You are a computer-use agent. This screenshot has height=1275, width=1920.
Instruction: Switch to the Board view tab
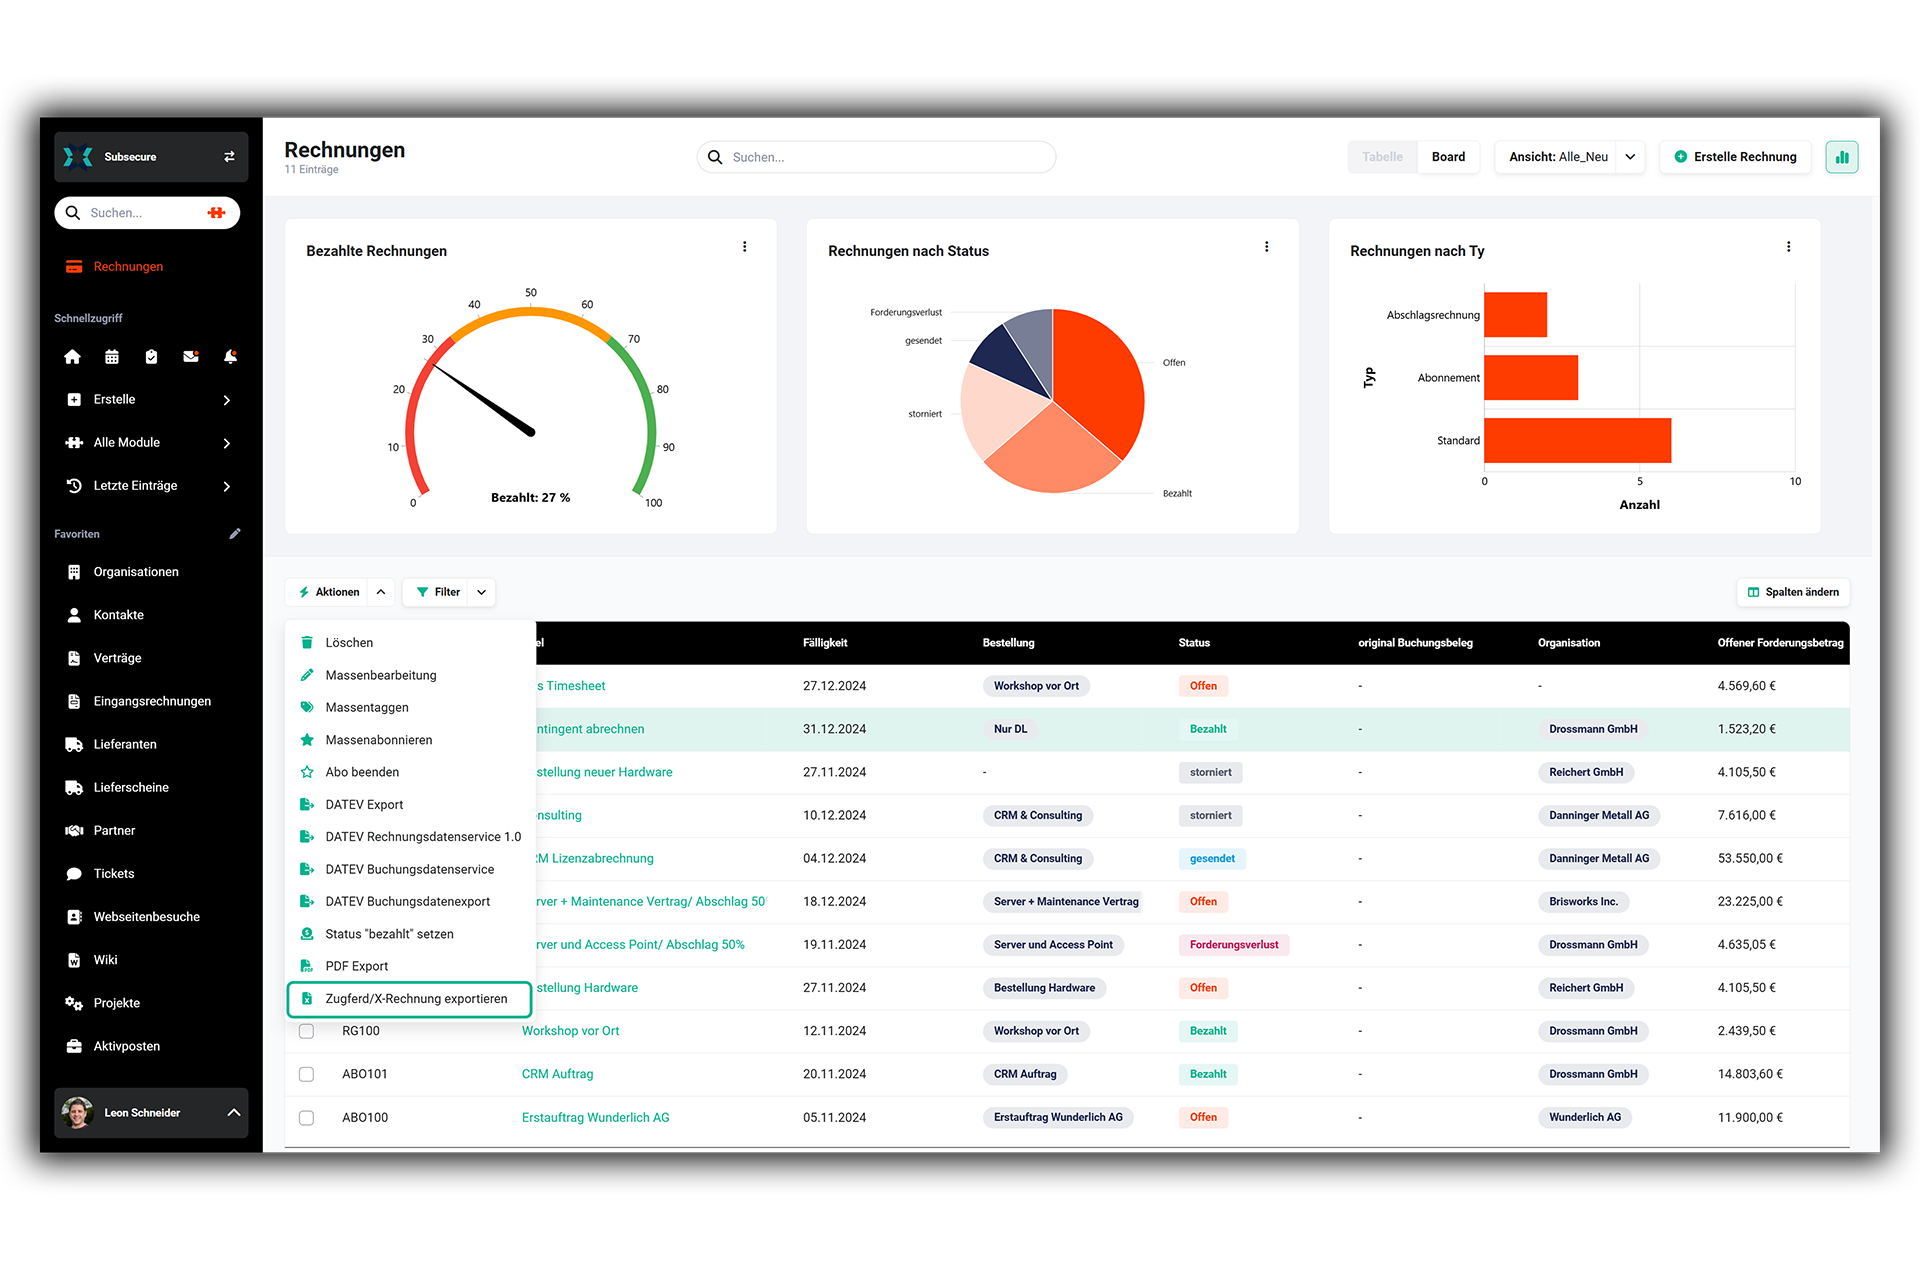1447,157
